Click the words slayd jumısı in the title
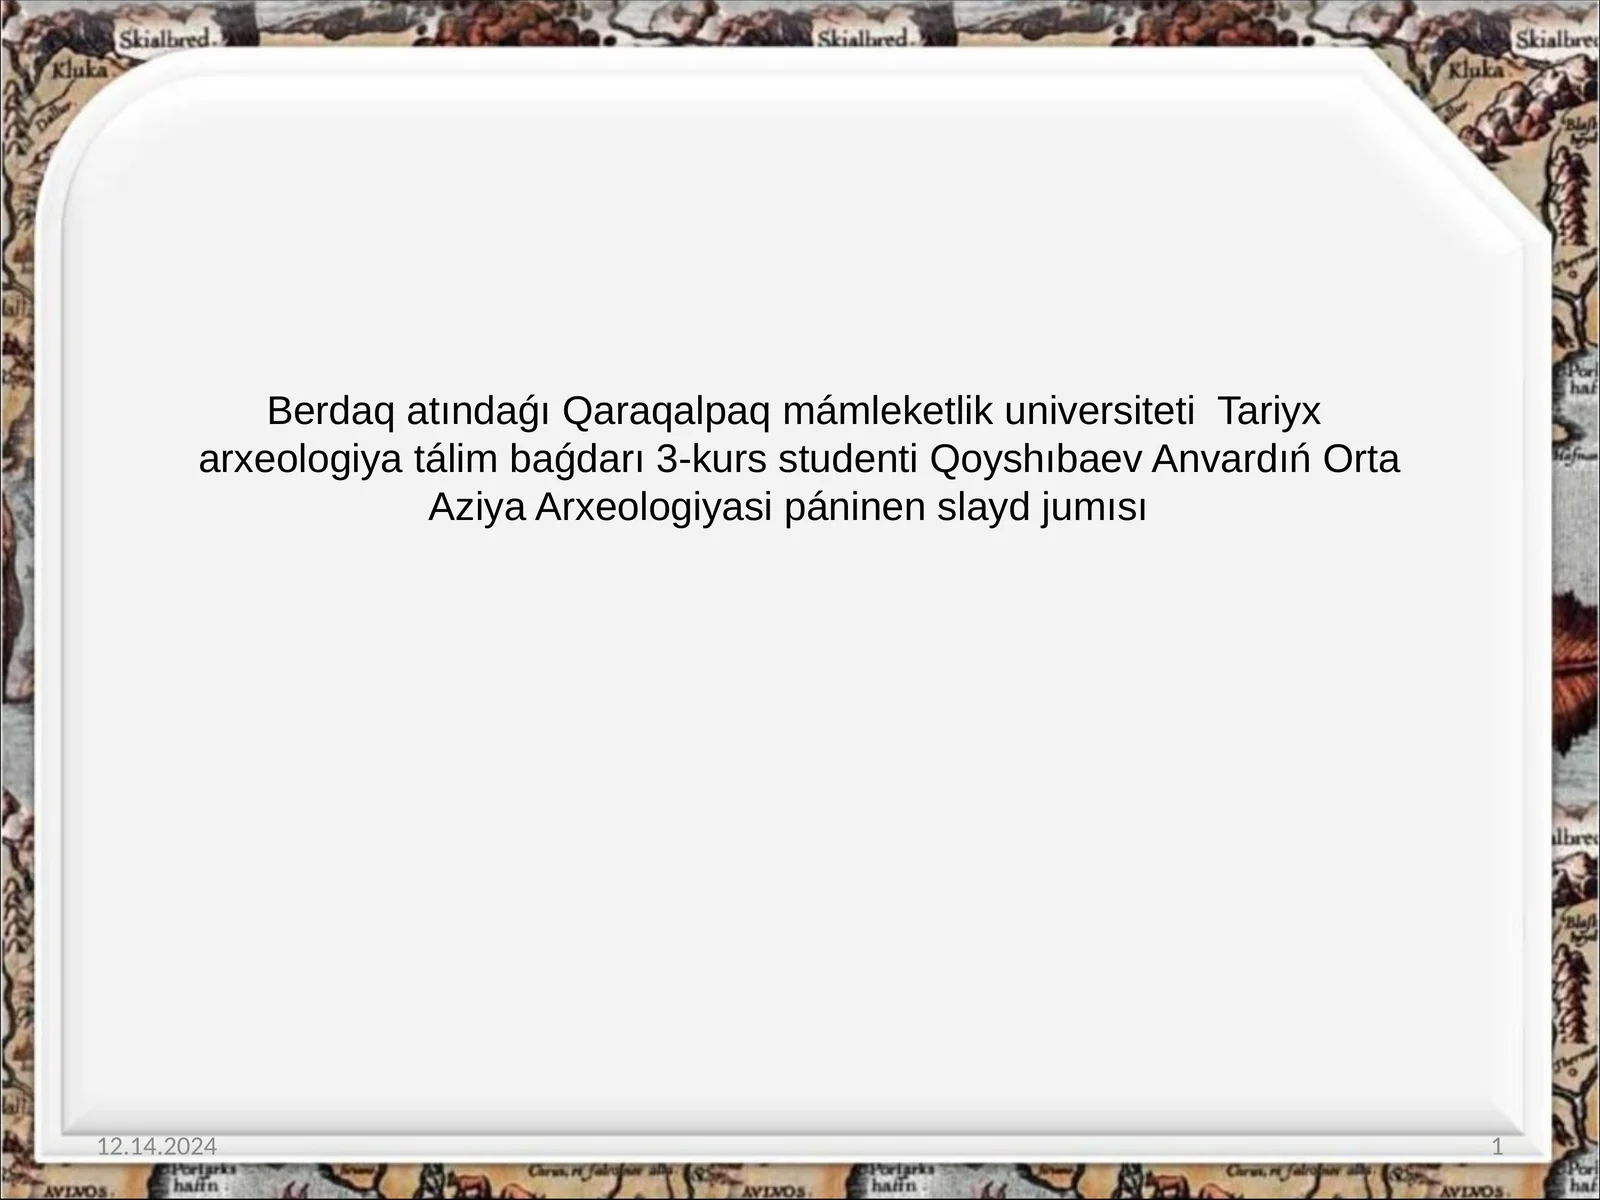This screenshot has width=1600, height=1200. 1040,508
